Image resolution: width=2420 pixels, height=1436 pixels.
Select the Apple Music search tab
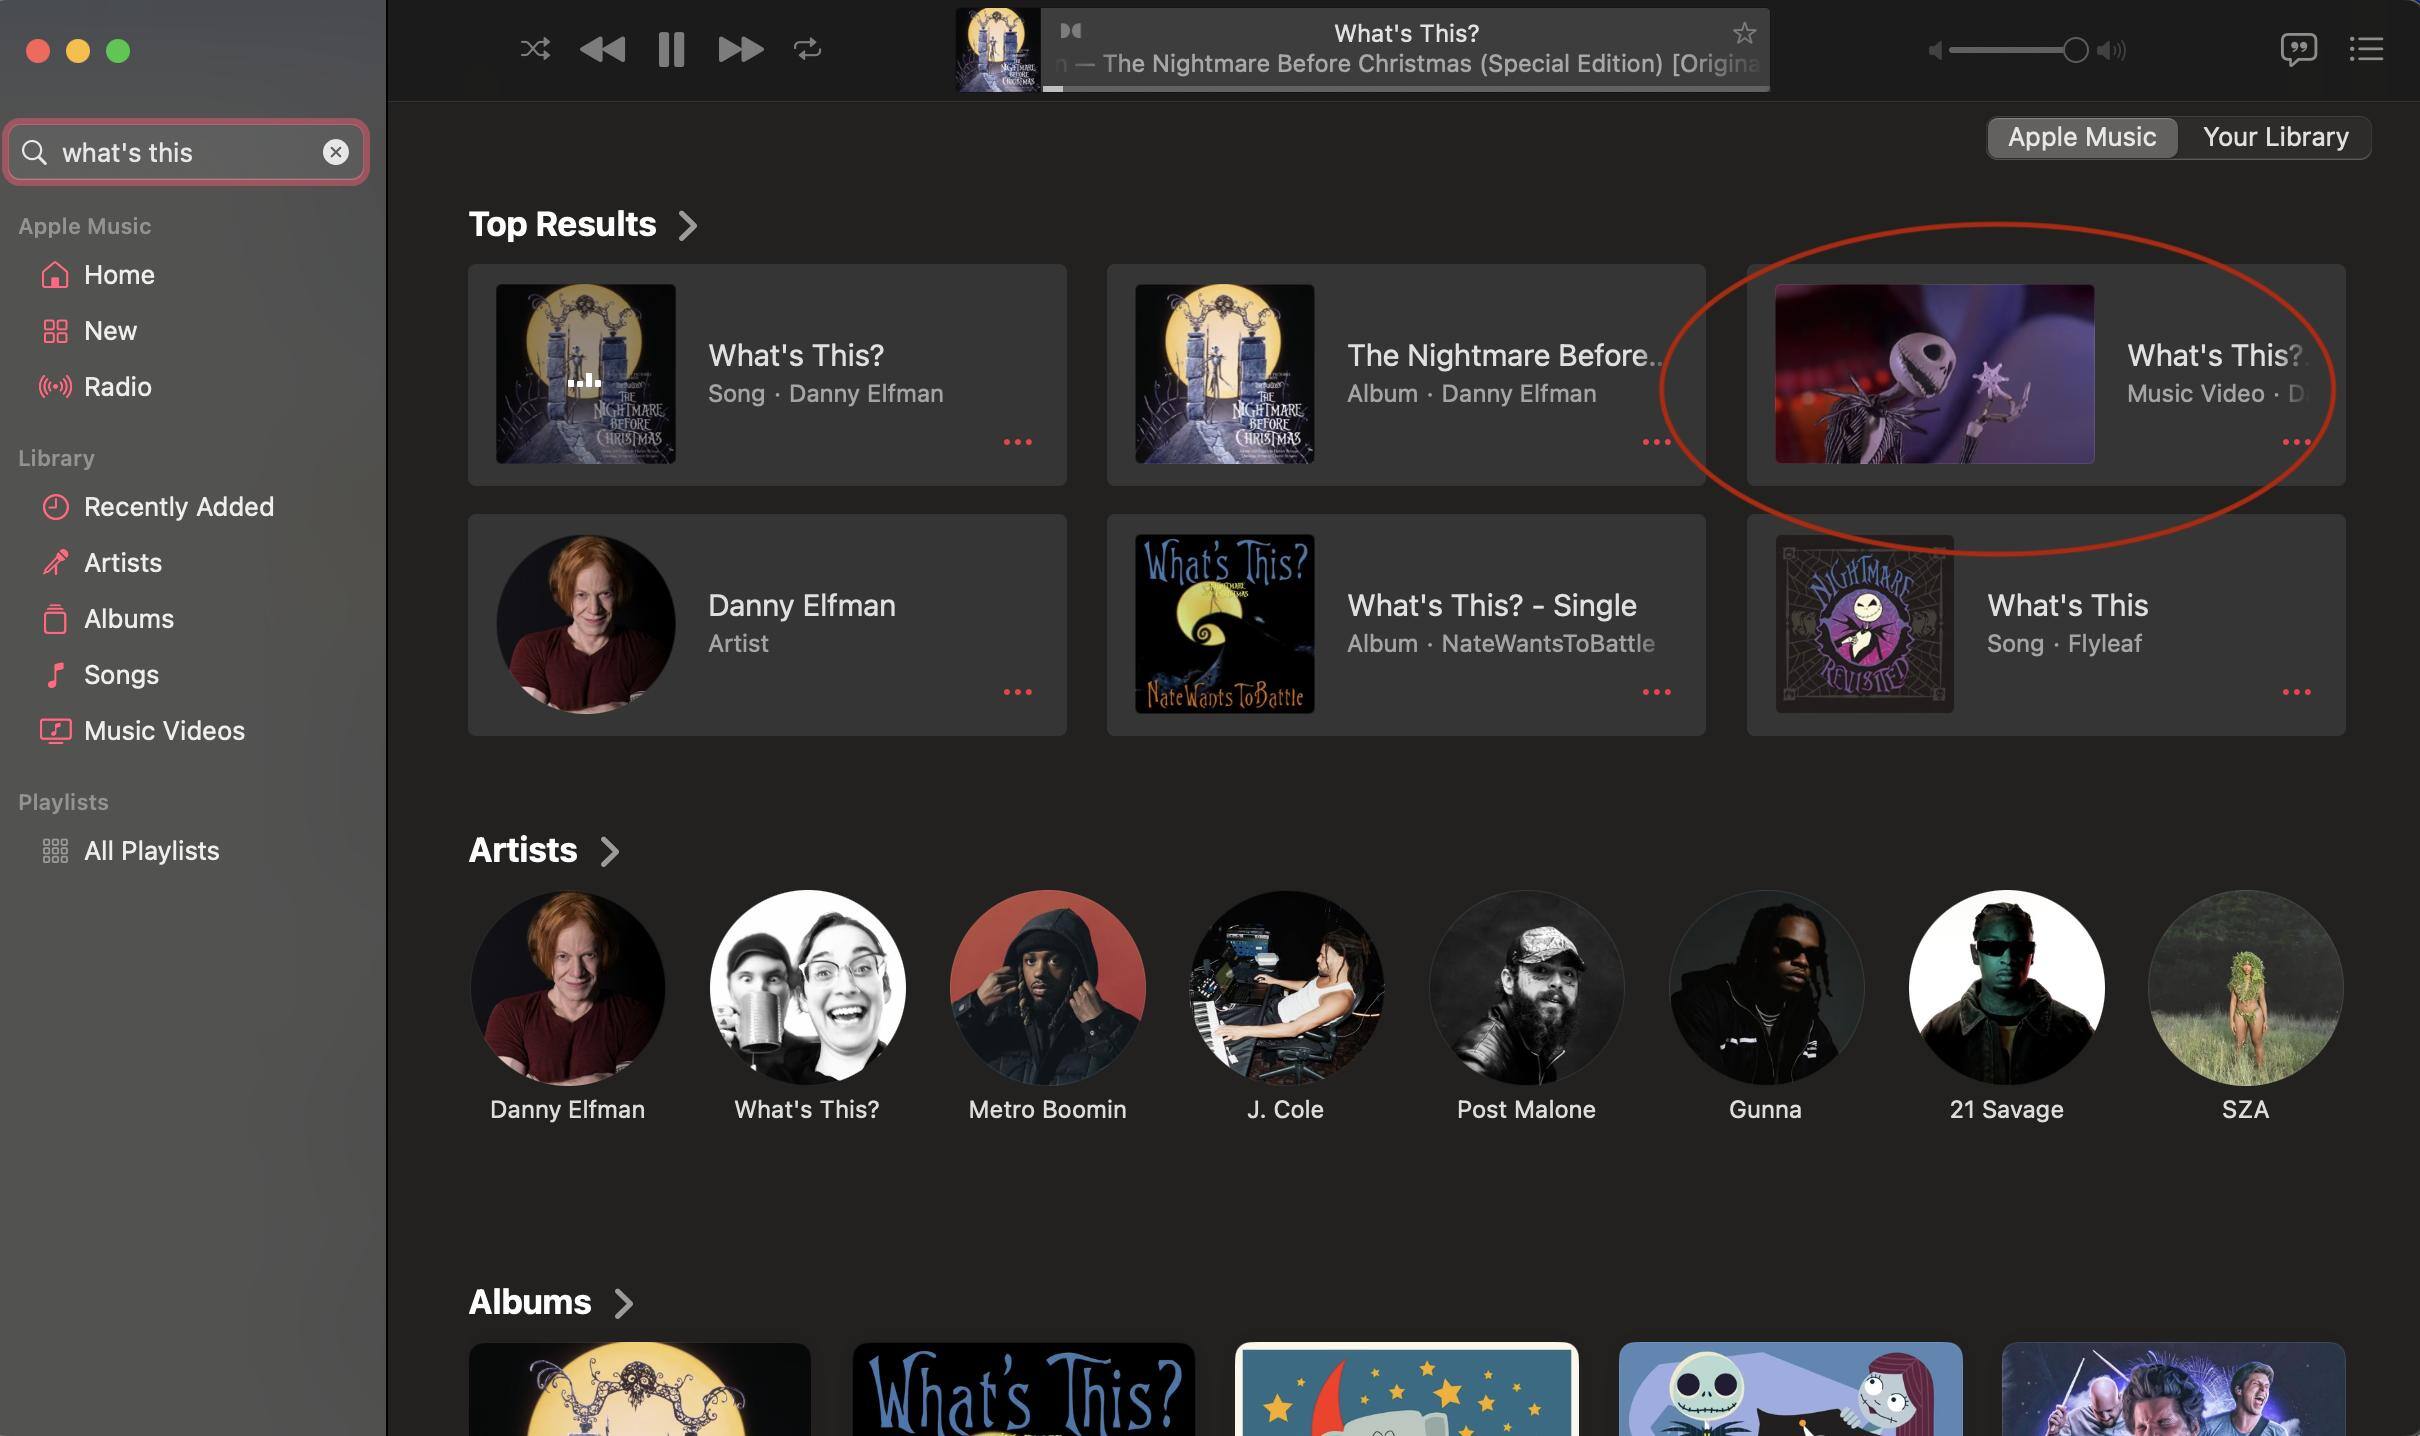2081,137
